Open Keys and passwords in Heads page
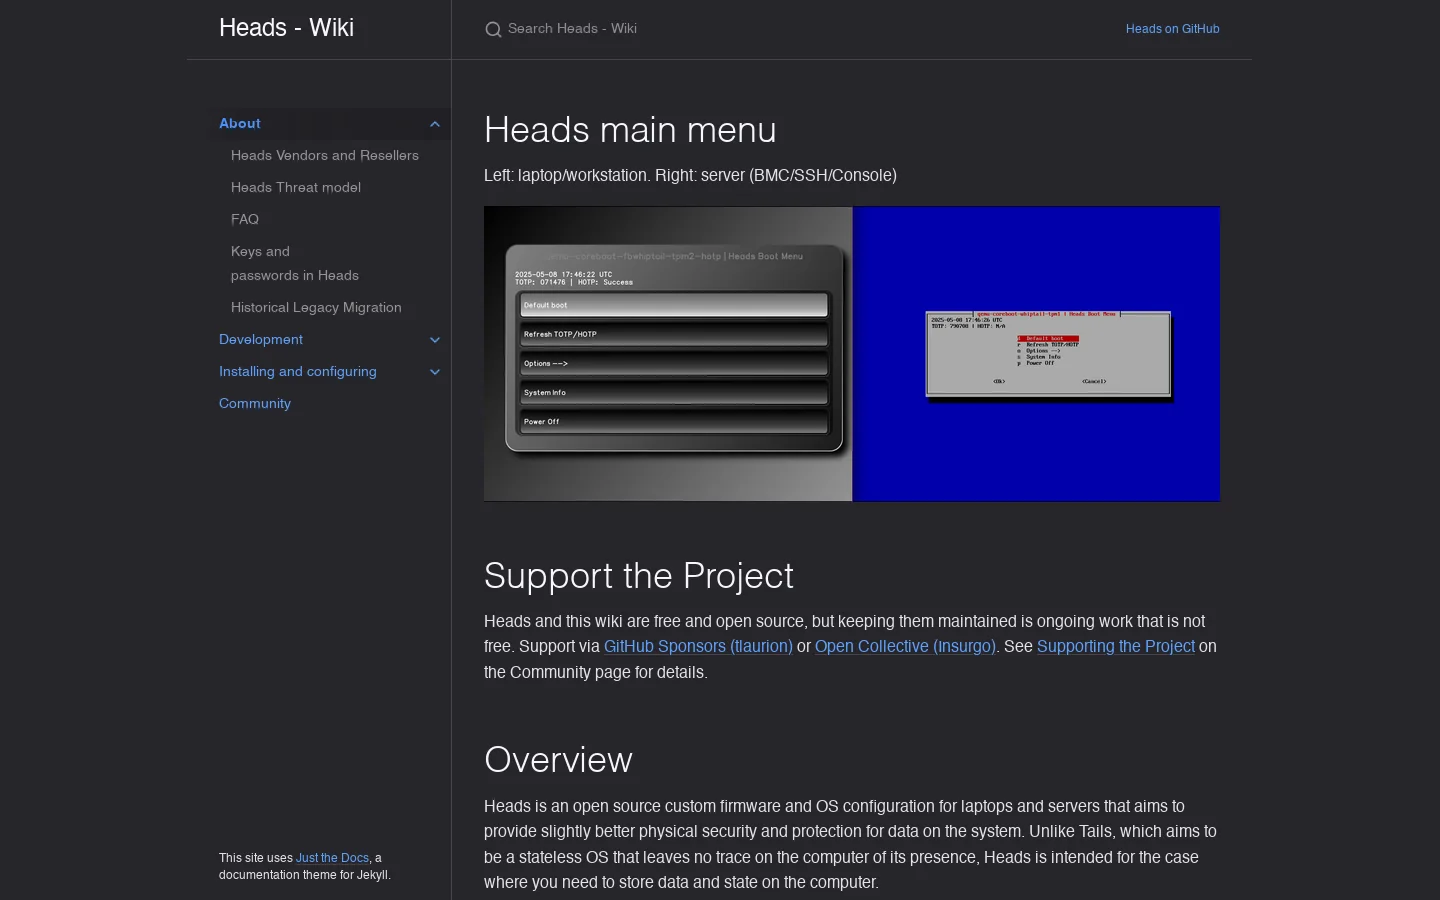The height and width of the screenshot is (900, 1440). 295,263
